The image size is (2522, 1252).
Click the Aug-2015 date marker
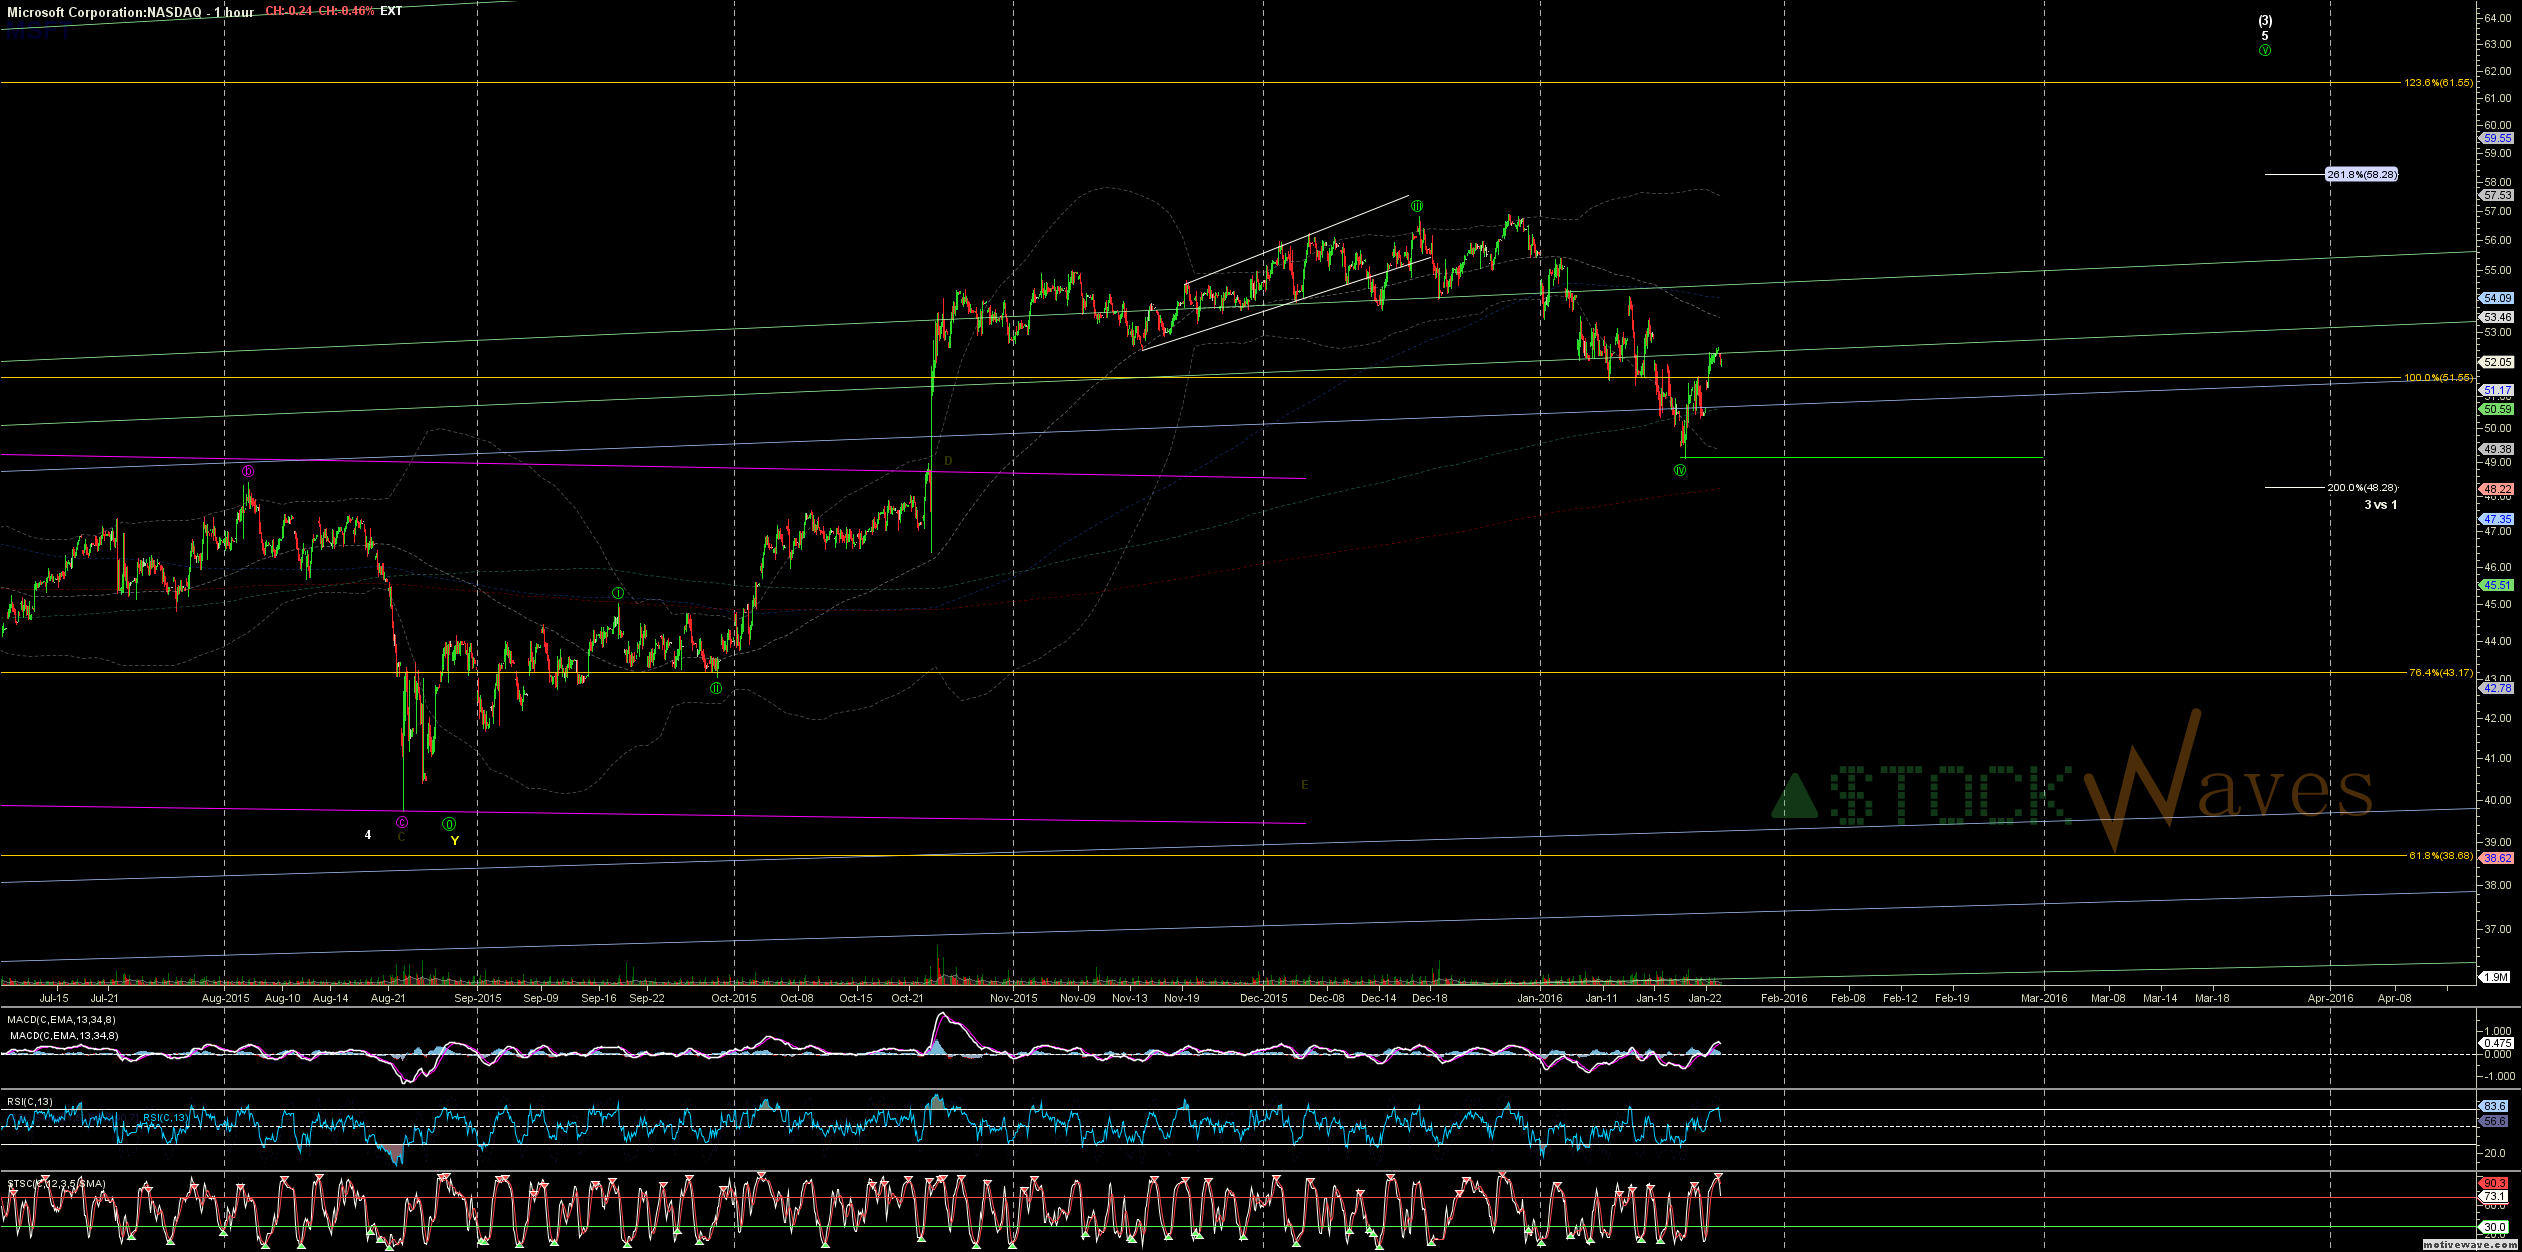point(226,998)
